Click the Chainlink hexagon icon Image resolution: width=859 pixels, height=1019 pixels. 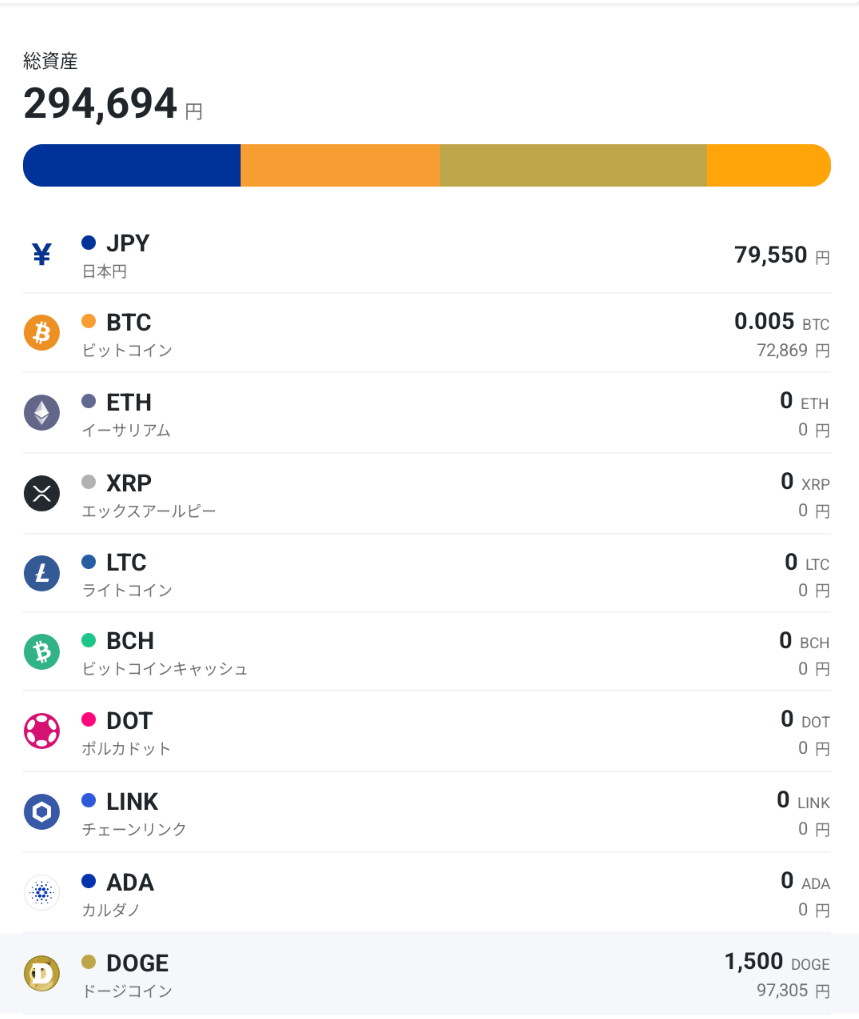[42, 812]
